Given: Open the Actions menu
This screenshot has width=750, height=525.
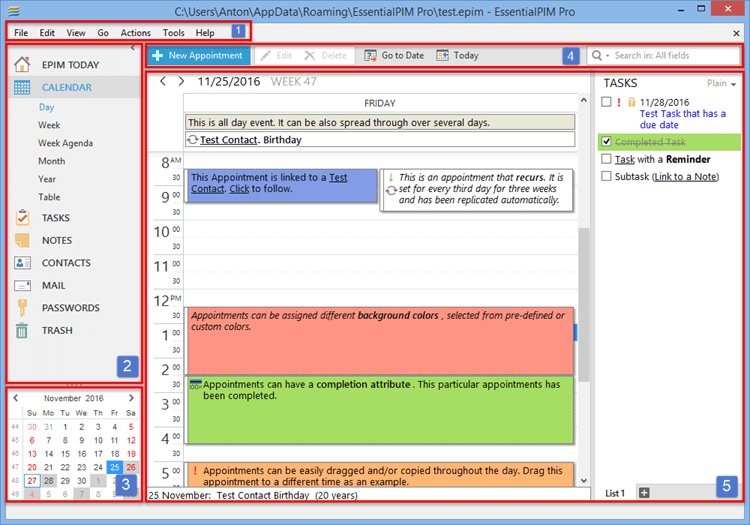Looking at the screenshot, I should click(135, 33).
